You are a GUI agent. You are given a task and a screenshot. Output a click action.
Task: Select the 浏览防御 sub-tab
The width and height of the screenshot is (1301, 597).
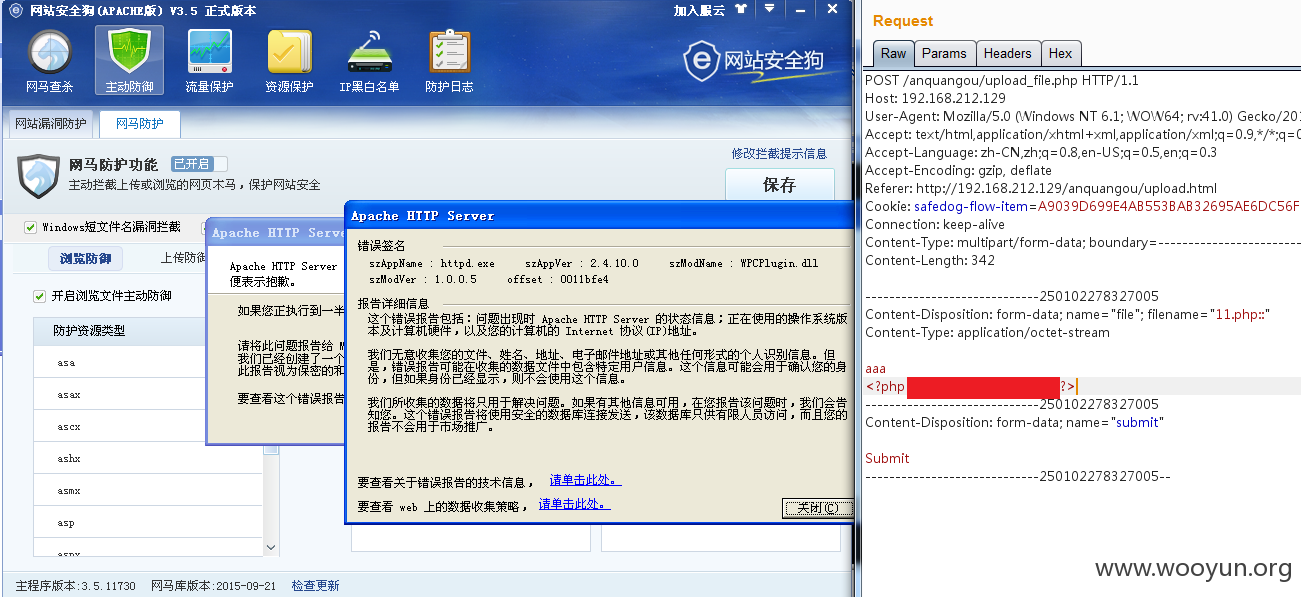click(85, 259)
